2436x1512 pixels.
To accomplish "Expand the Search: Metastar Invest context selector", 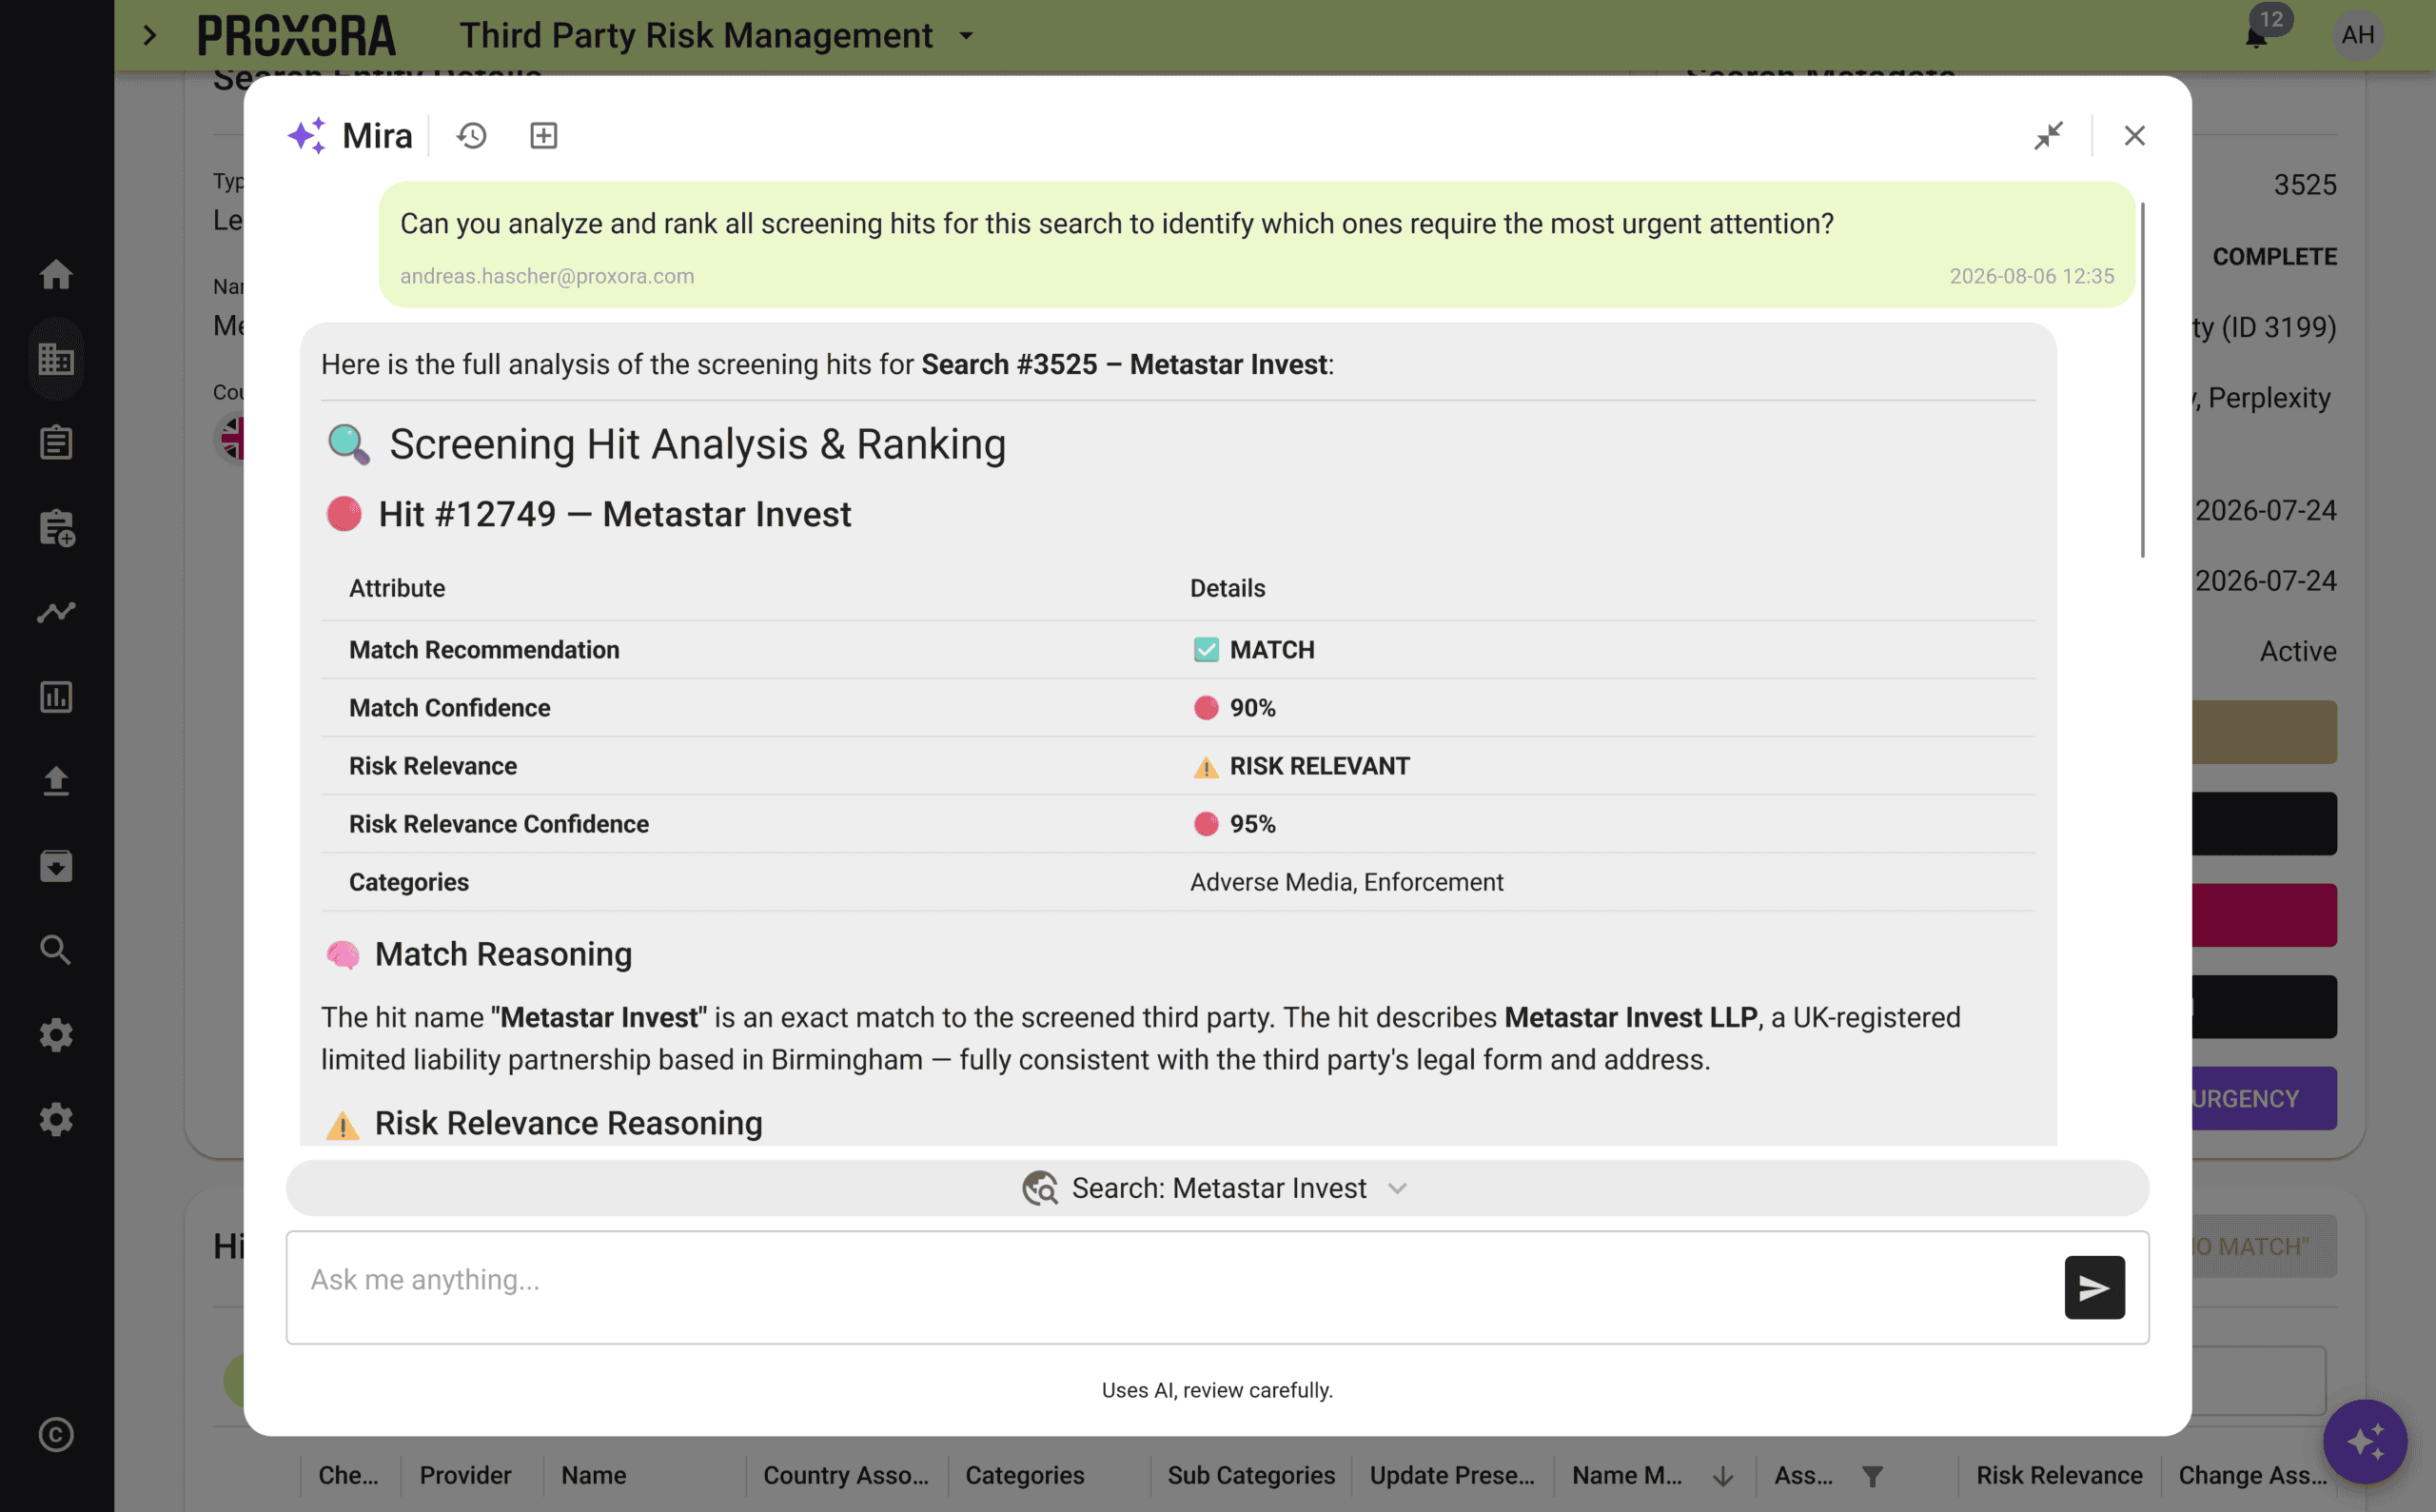I will tap(1217, 1188).
